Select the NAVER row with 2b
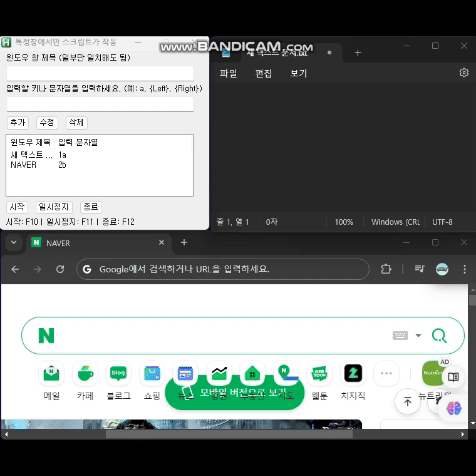This screenshot has width=476, height=476. point(99,165)
